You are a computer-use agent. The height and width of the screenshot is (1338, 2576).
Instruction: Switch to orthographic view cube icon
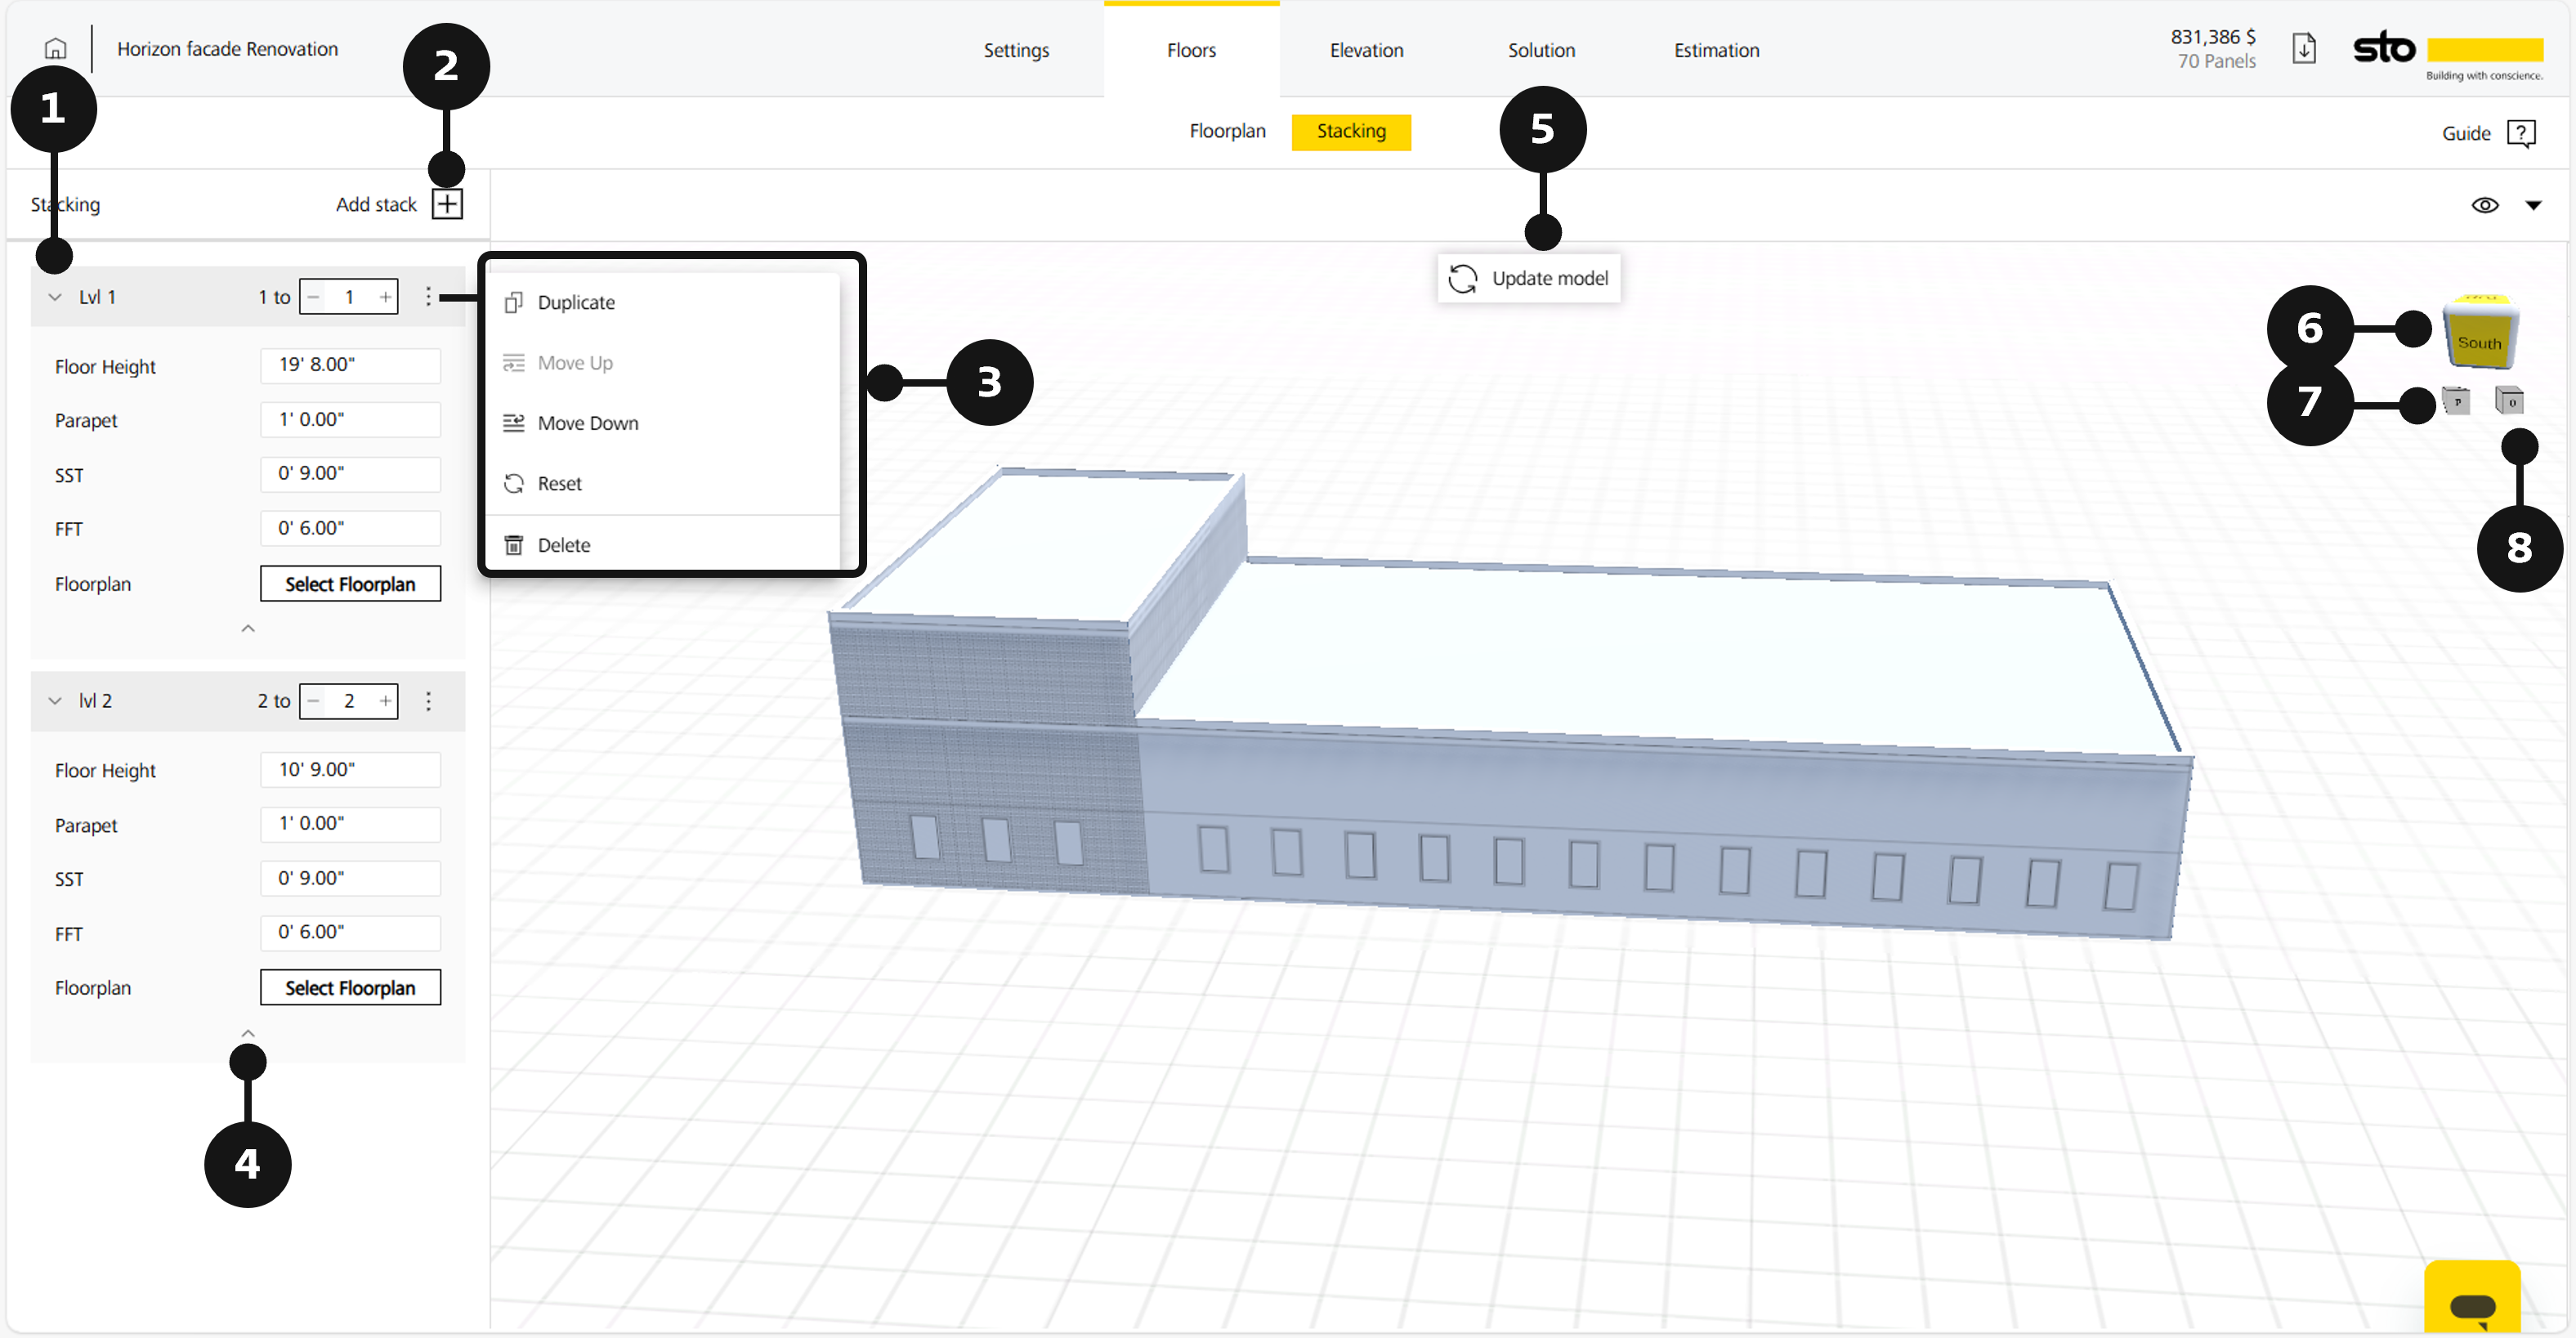(x=2509, y=401)
